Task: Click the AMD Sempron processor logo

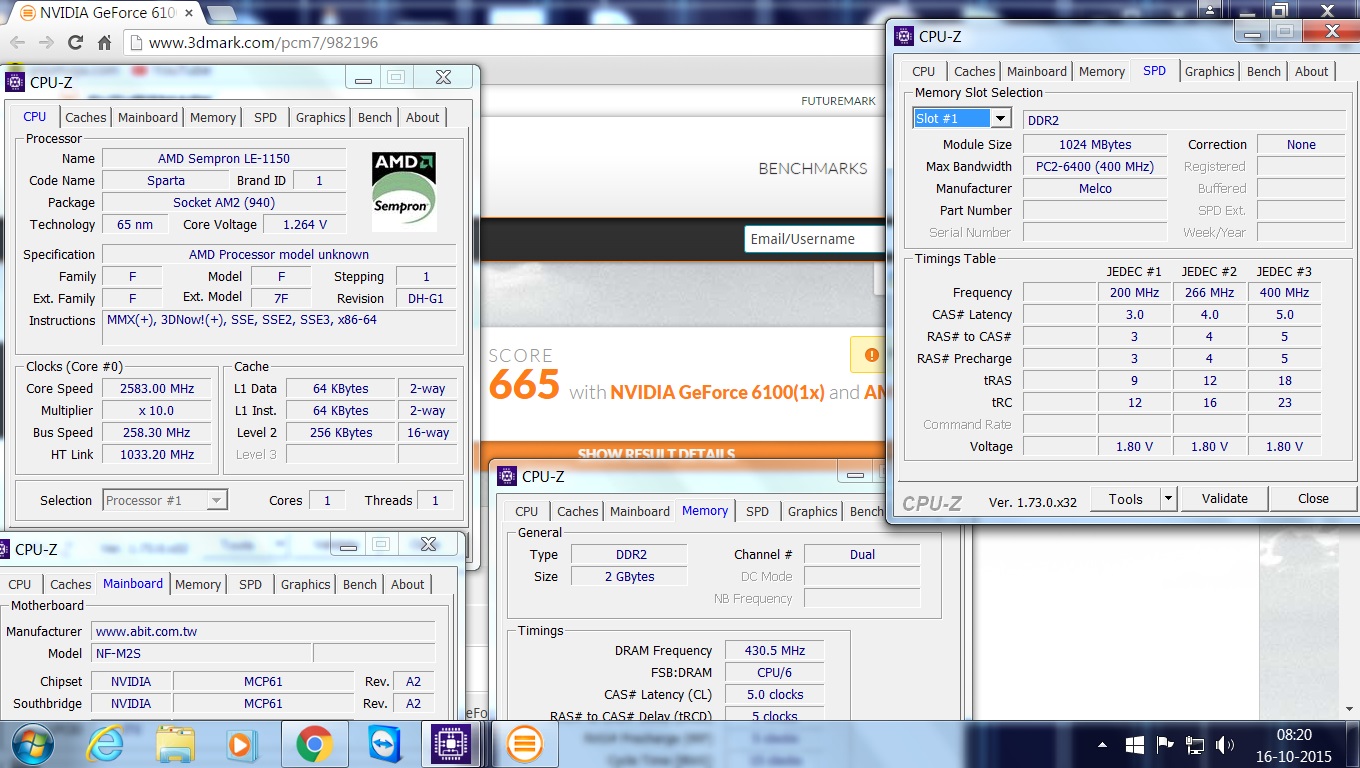Action: (x=404, y=191)
